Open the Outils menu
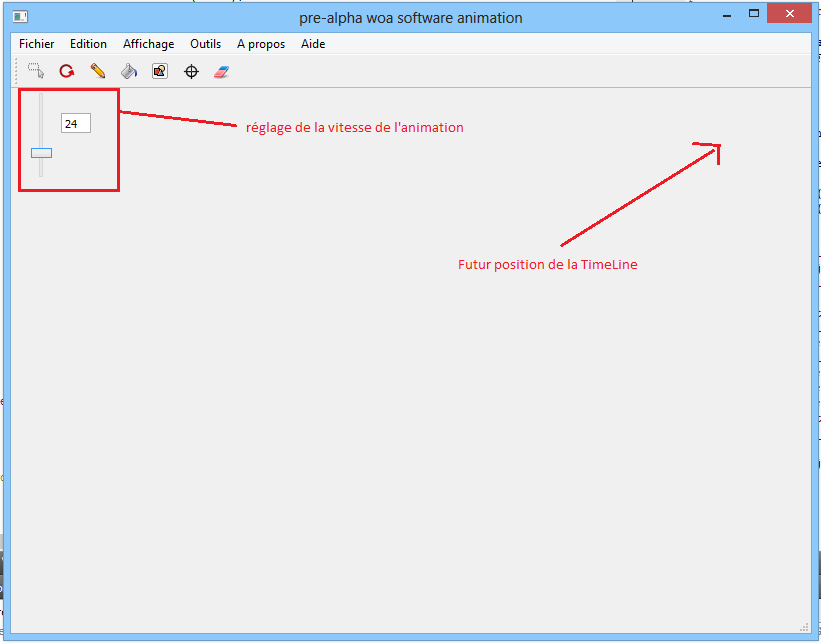The height and width of the screenshot is (643, 821). [205, 44]
